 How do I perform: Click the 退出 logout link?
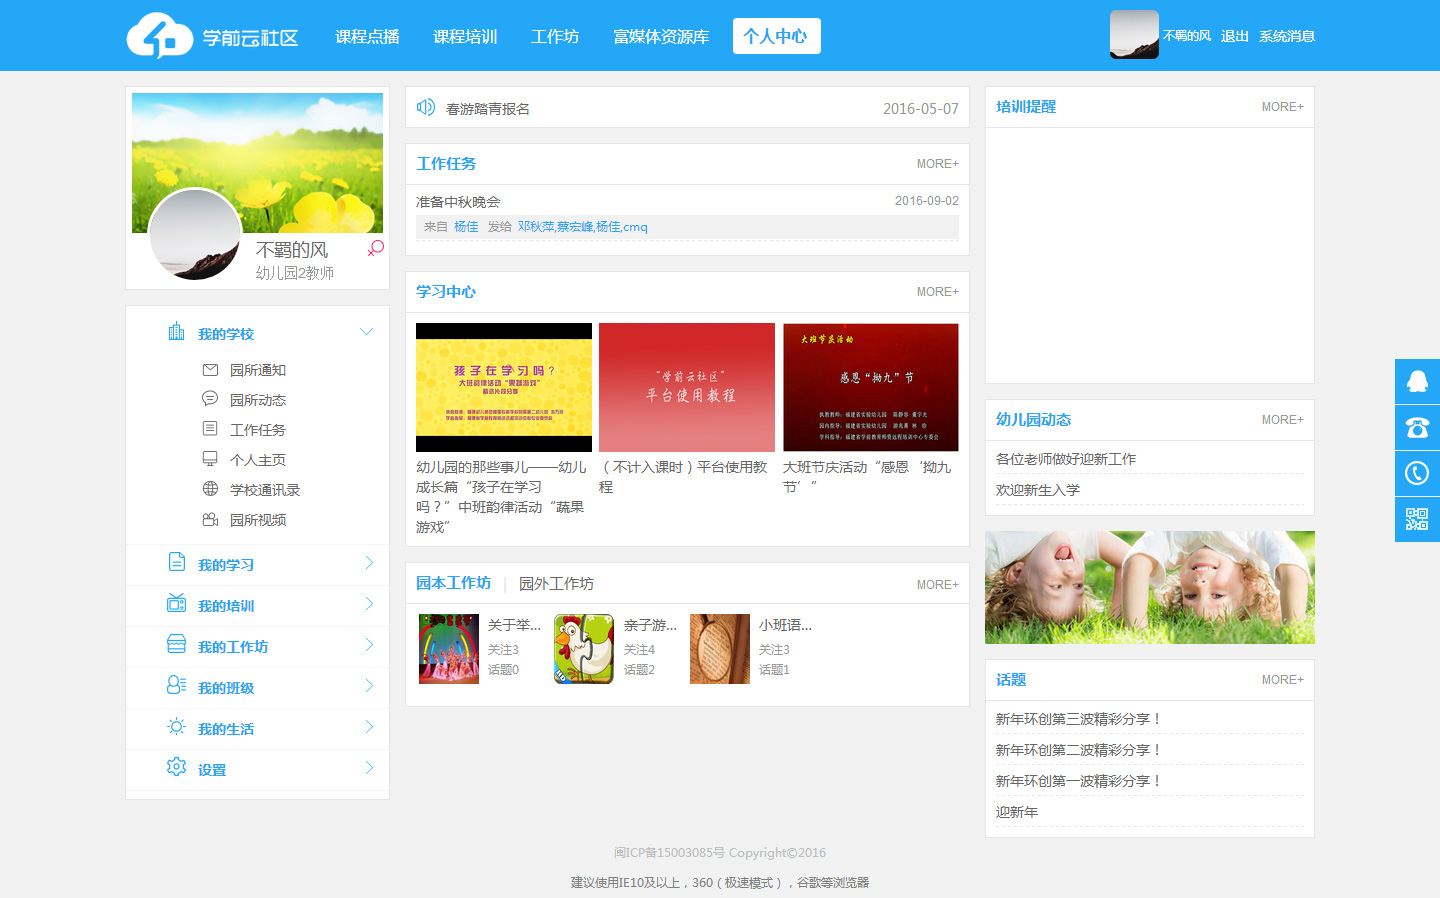[1234, 36]
